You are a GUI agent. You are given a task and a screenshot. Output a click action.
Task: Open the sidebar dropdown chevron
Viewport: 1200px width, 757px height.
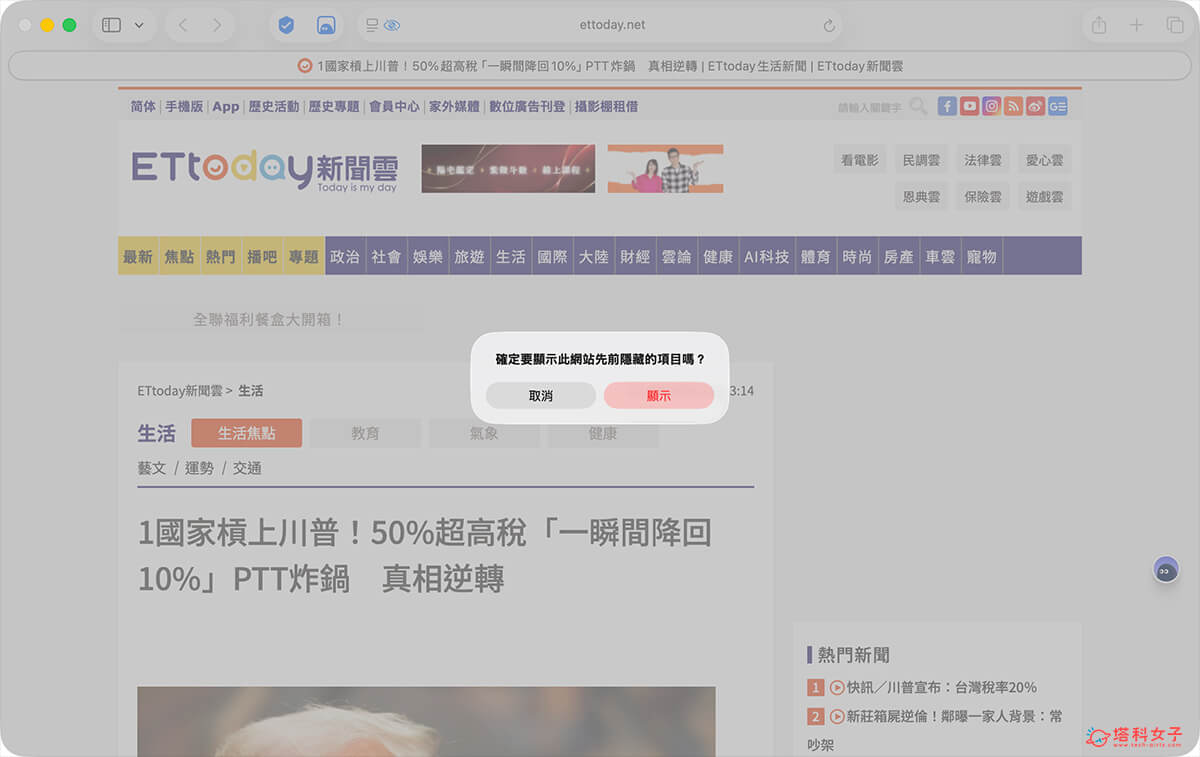coord(139,25)
